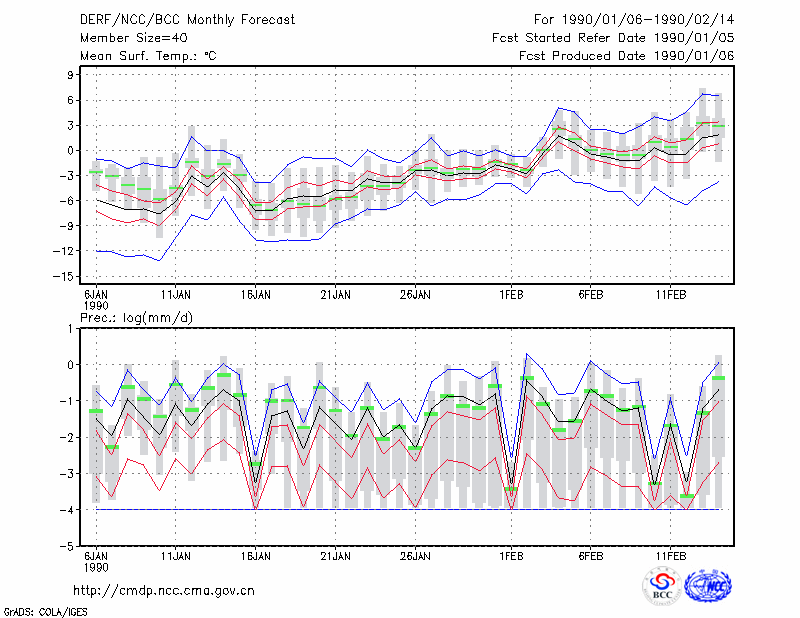Viewport: 800px width, 618px height.
Task: Click 26JAN tick on precipitation chart
Action: point(415,556)
